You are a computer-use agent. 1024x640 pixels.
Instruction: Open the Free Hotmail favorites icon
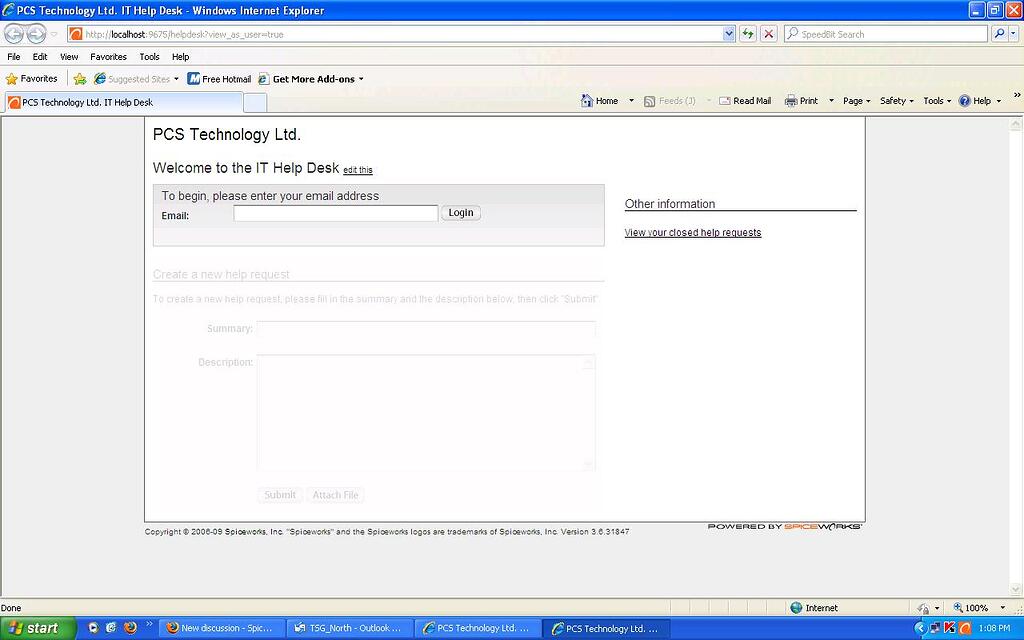click(193, 78)
